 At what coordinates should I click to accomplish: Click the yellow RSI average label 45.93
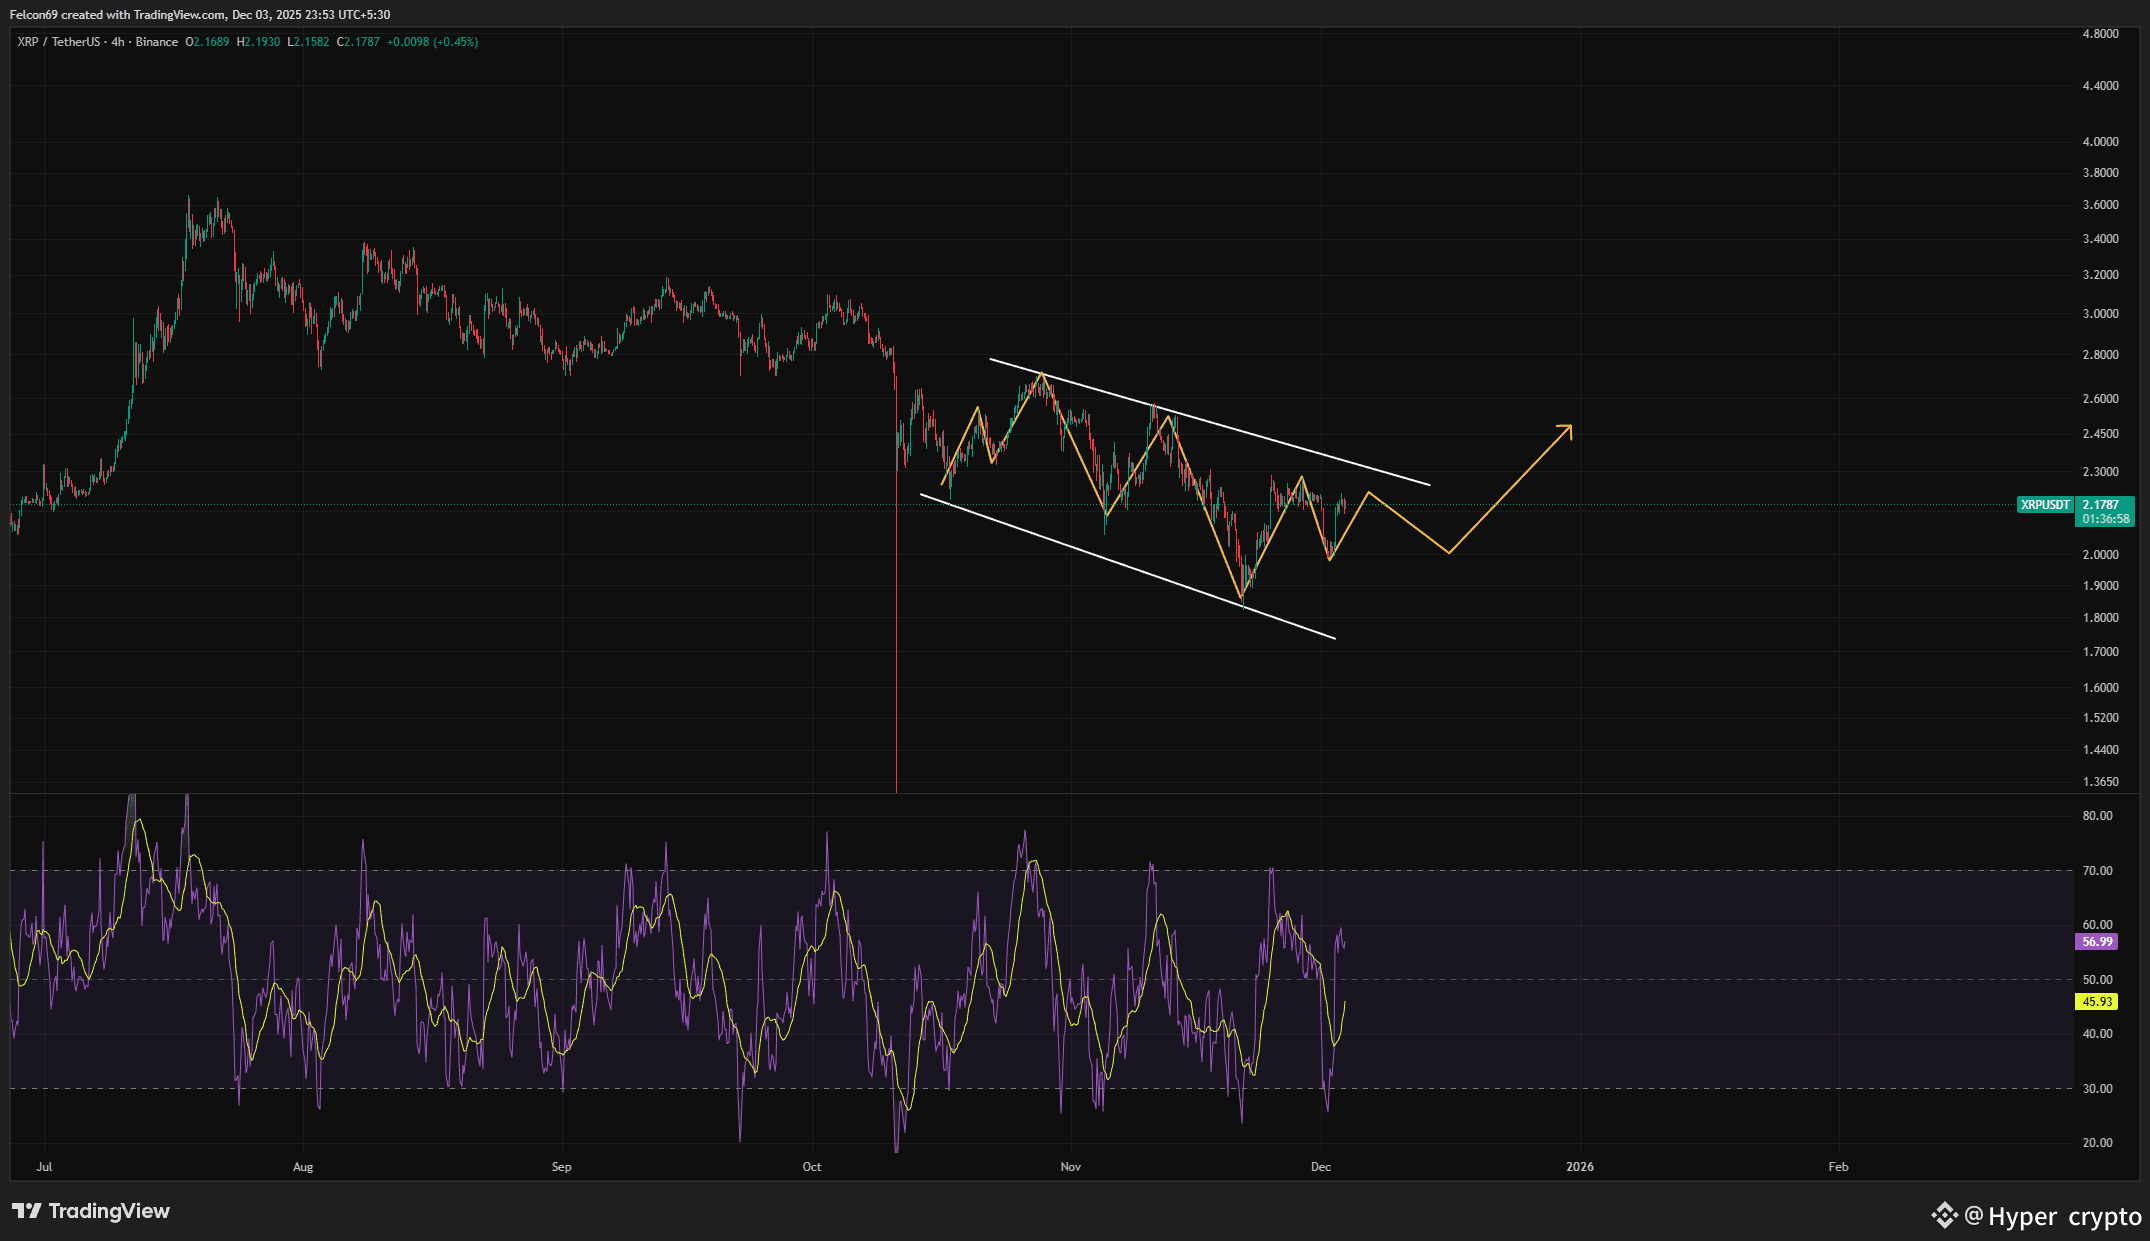coord(2097,1002)
